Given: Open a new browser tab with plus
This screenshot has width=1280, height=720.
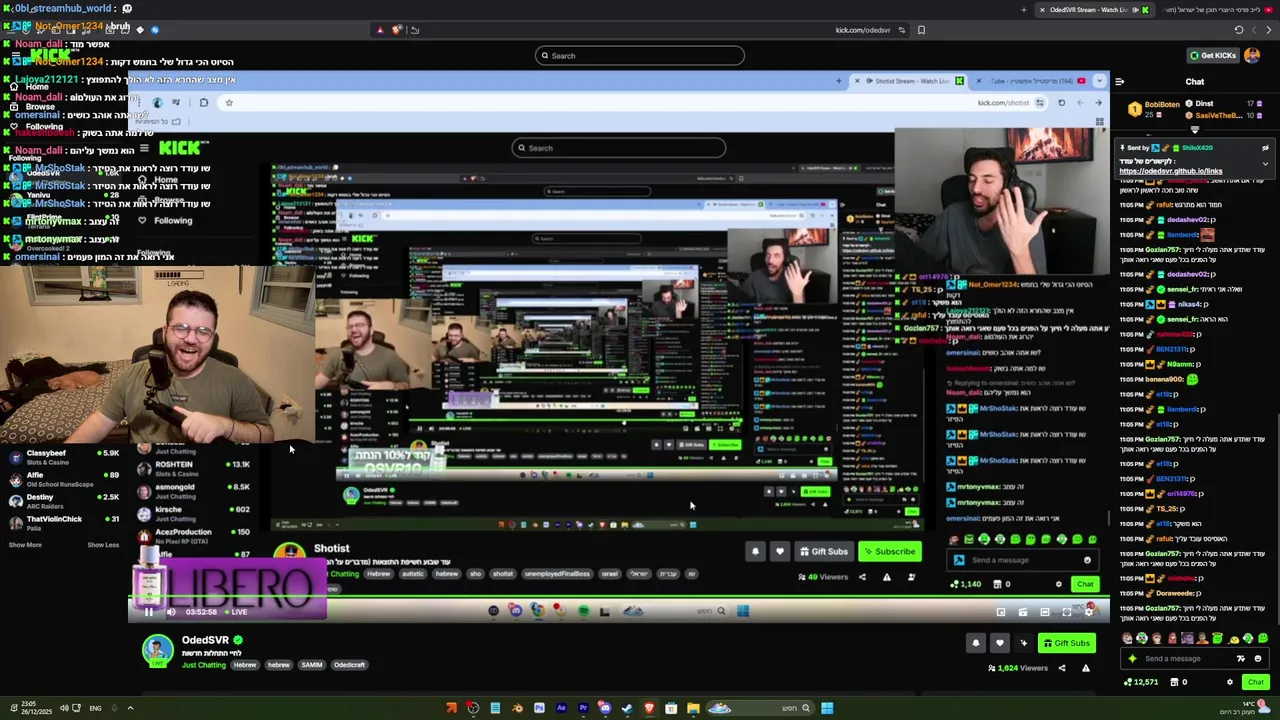Looking at the screenshot, I should (x=1023, y=10).
